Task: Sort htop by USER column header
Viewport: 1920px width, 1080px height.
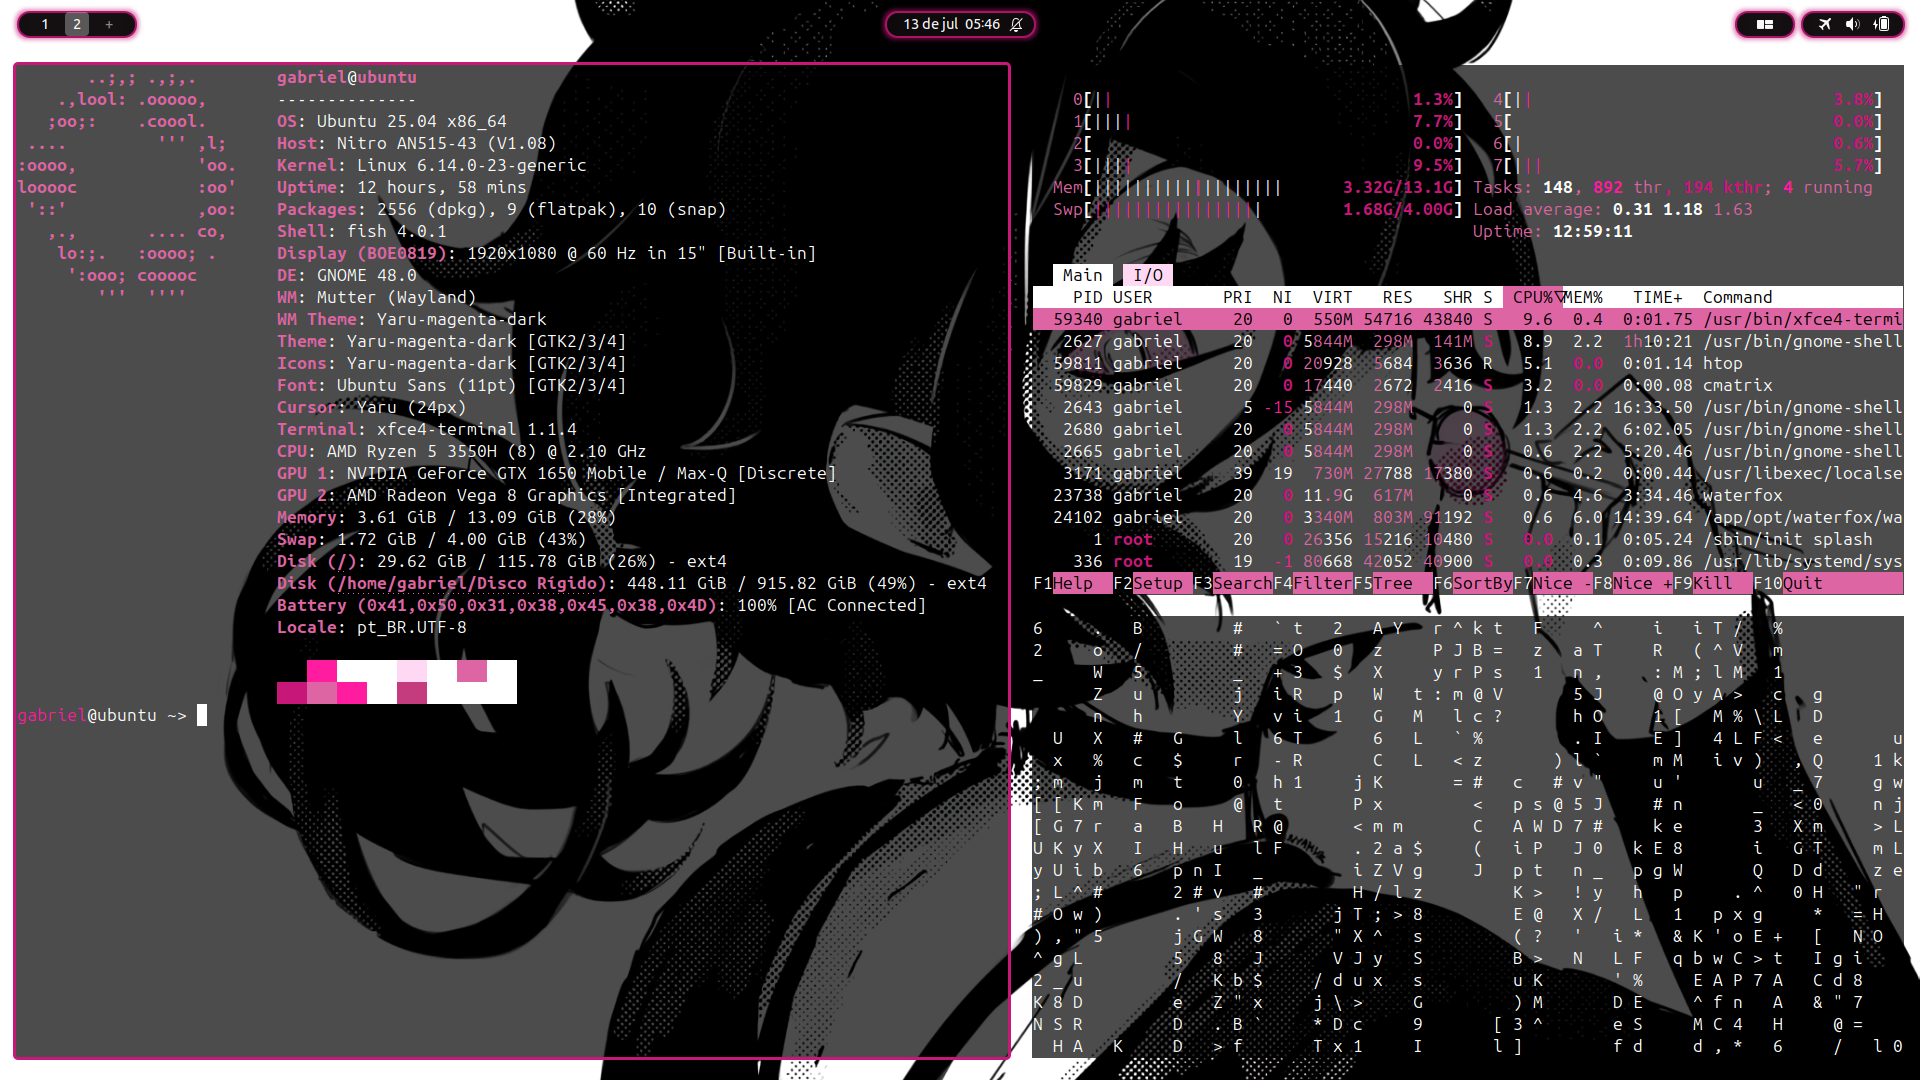Action: (x=1132, y=297)
